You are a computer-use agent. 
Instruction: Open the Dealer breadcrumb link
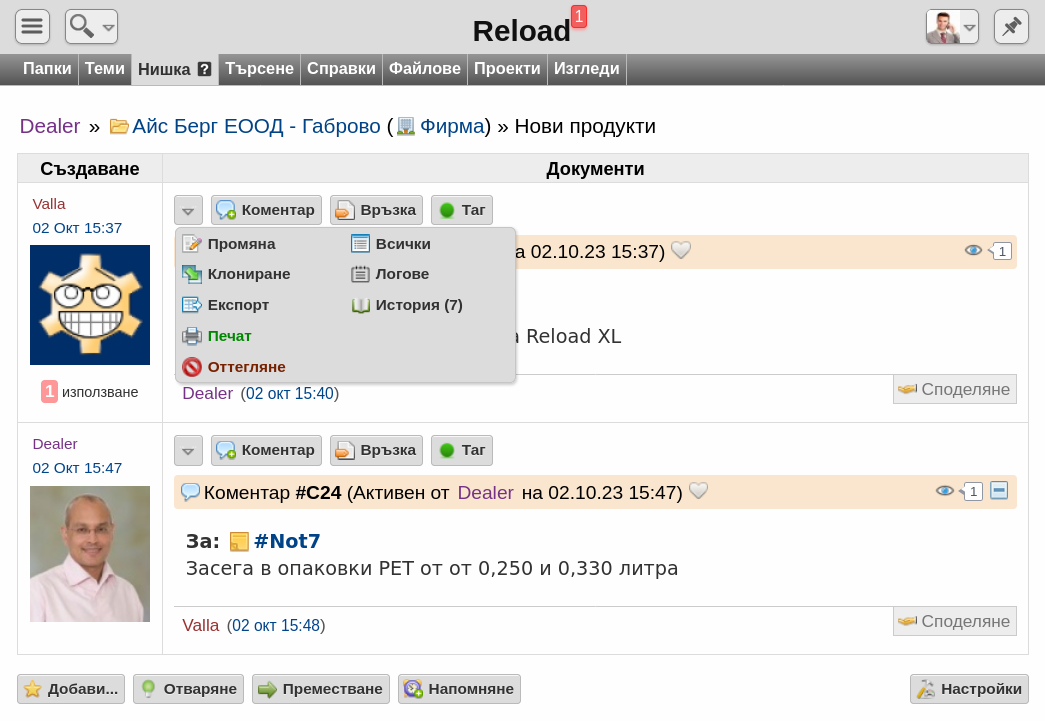pos(50,126)
